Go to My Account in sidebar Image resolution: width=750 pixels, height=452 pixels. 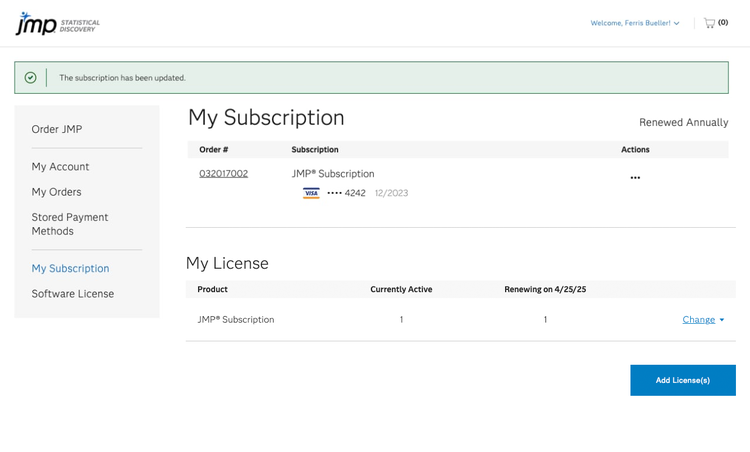tap(60, 167)
